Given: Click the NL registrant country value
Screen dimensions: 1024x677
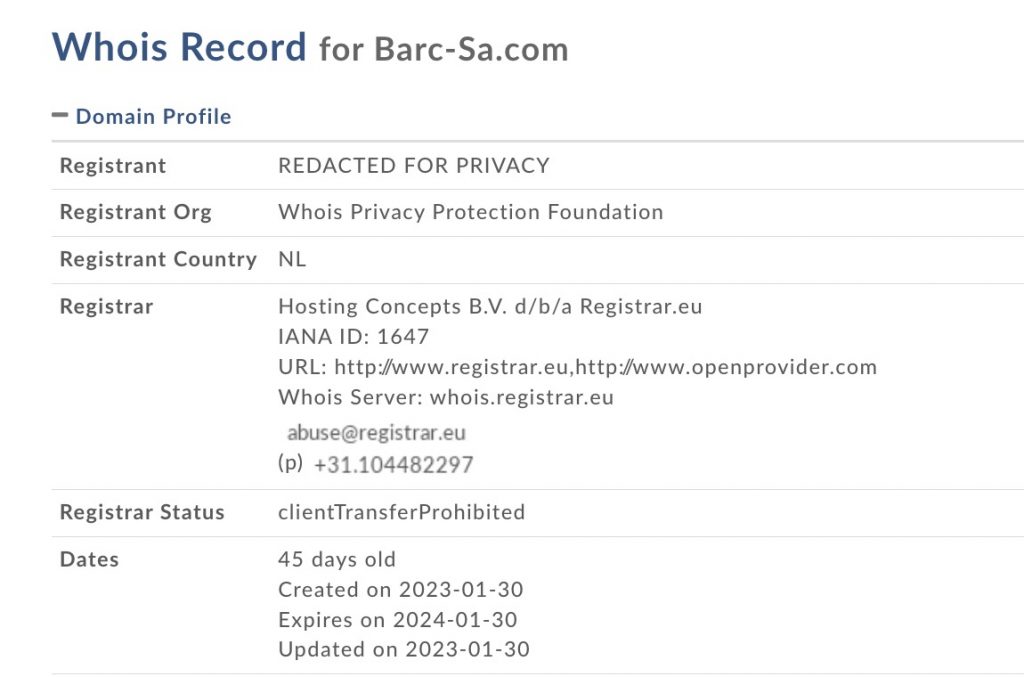Looking at the screenshot, I should coord(292,259).
